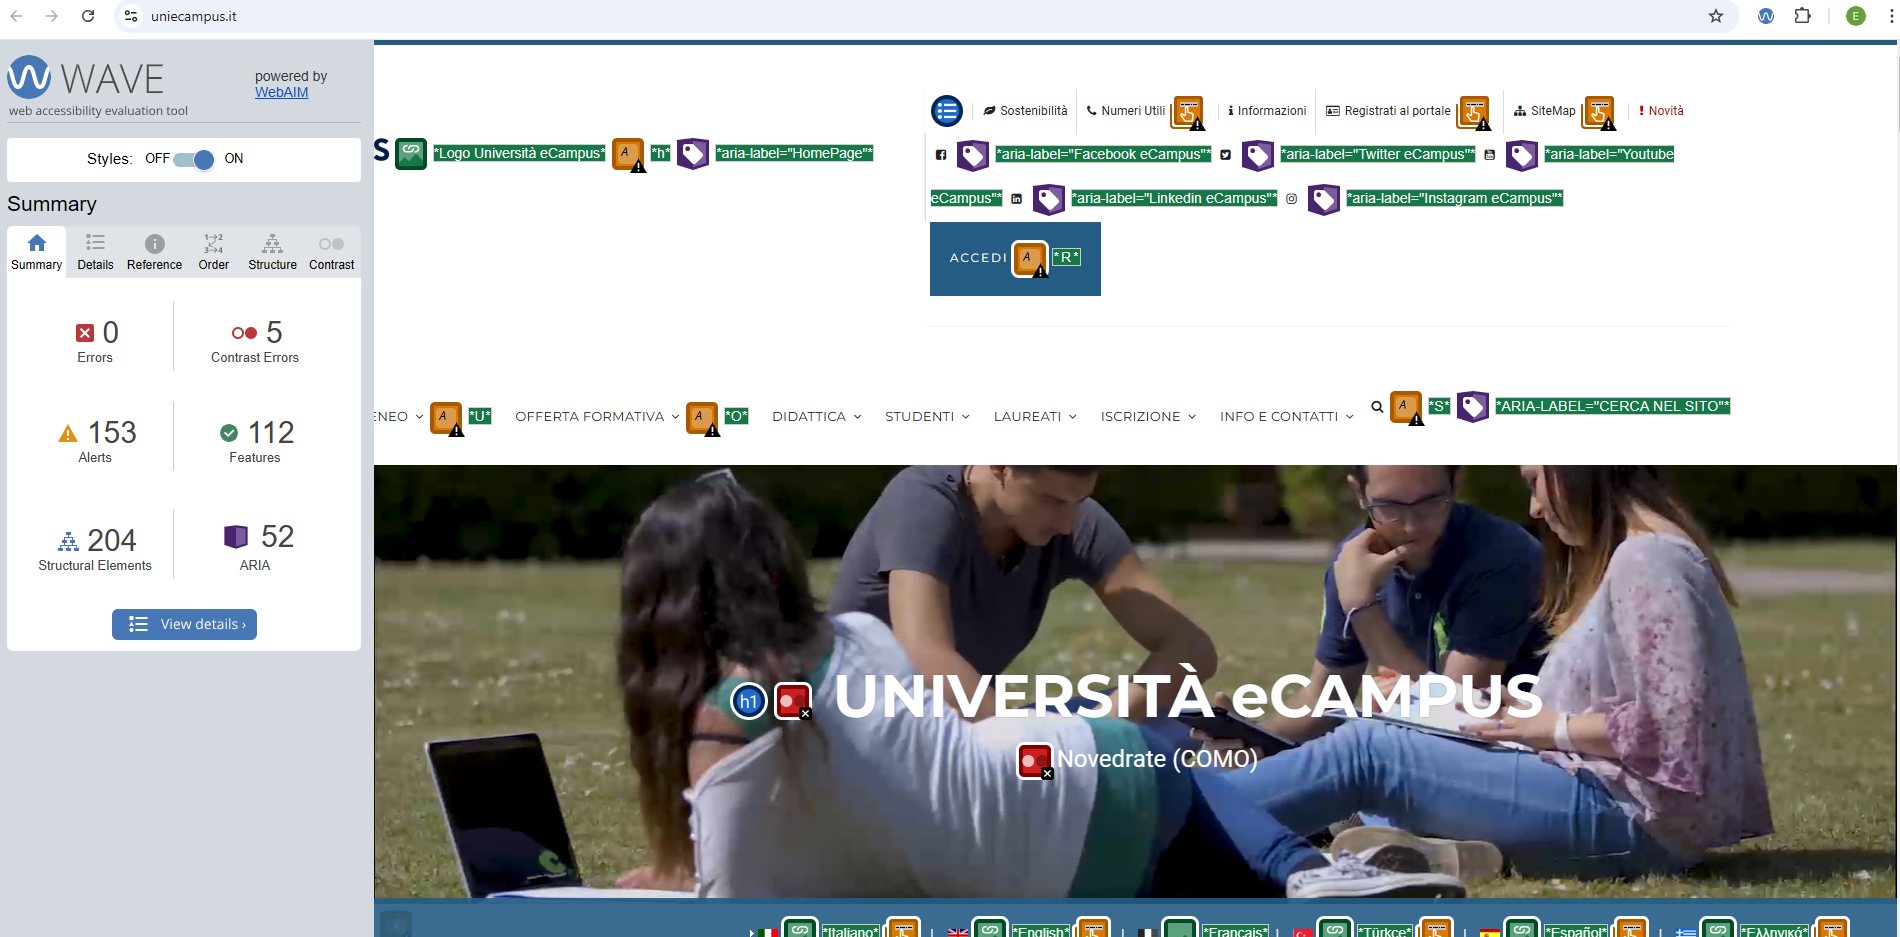Click the site search magnifier icon

pyautogui.click(x=1377, y=407)
